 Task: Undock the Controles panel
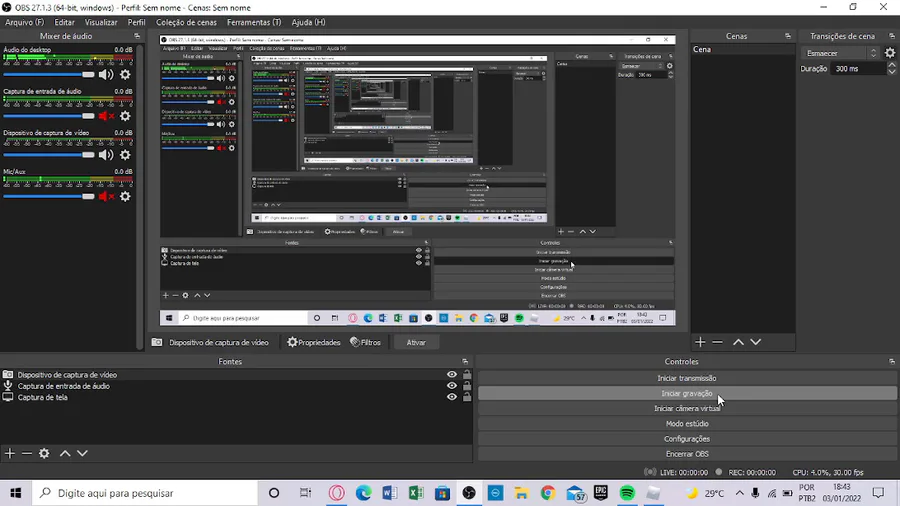pos(891,361)
